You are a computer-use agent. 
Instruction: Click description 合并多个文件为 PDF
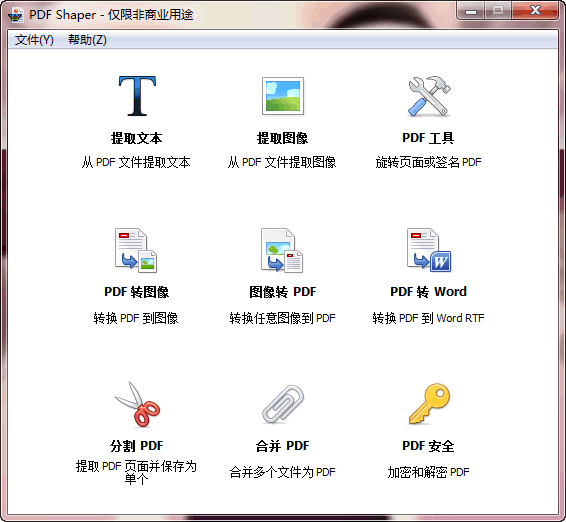point(282,473)
